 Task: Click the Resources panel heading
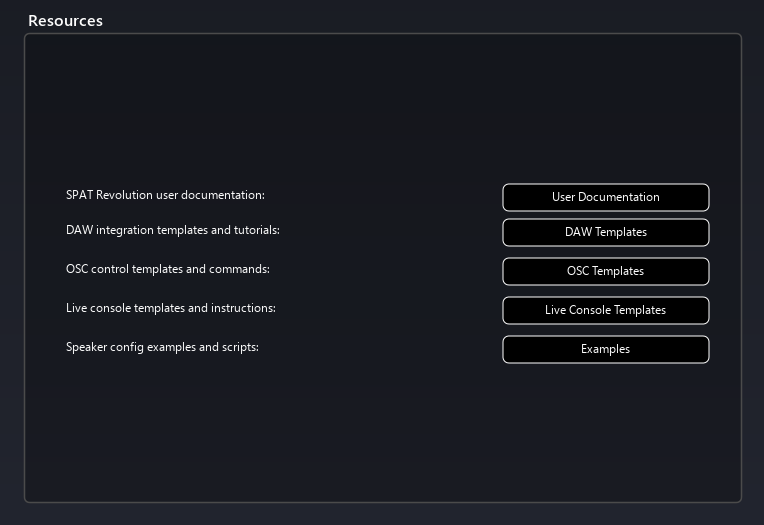click(65, 20)
